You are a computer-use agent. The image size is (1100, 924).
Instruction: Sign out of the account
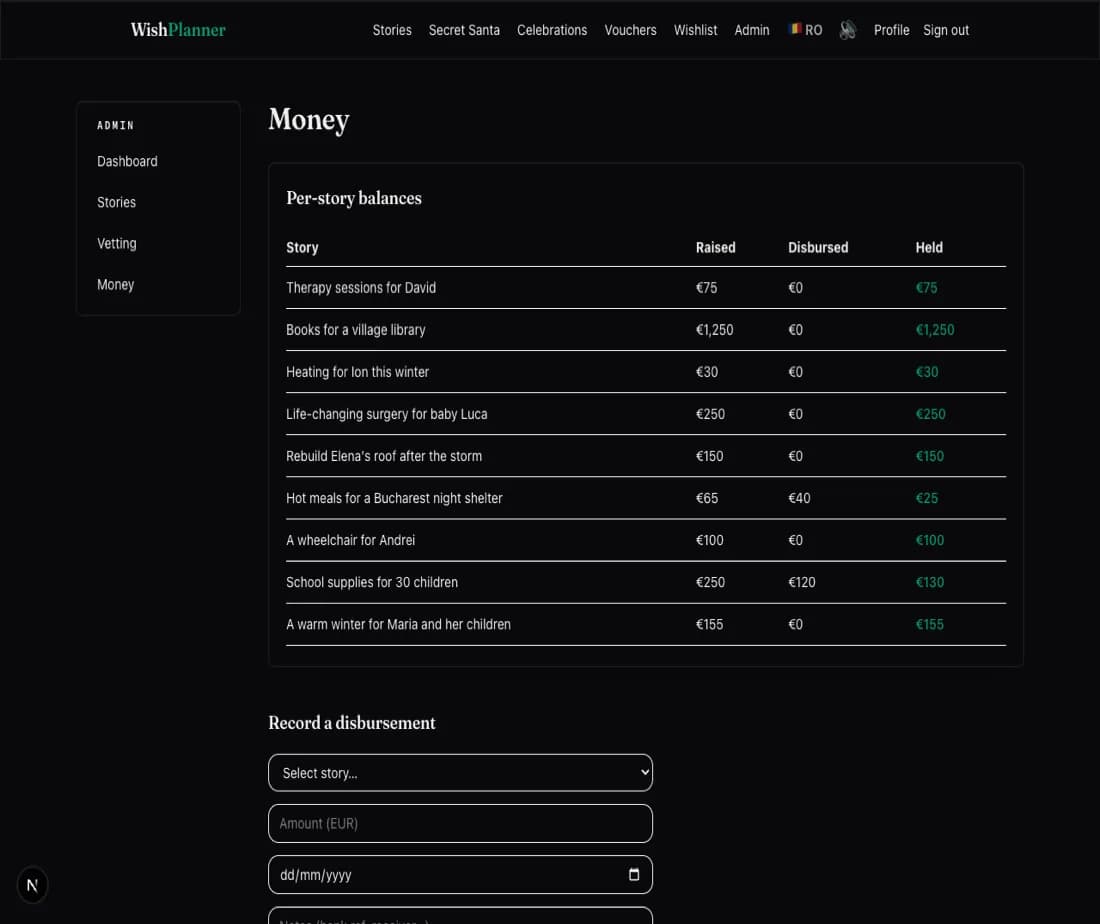946,30
